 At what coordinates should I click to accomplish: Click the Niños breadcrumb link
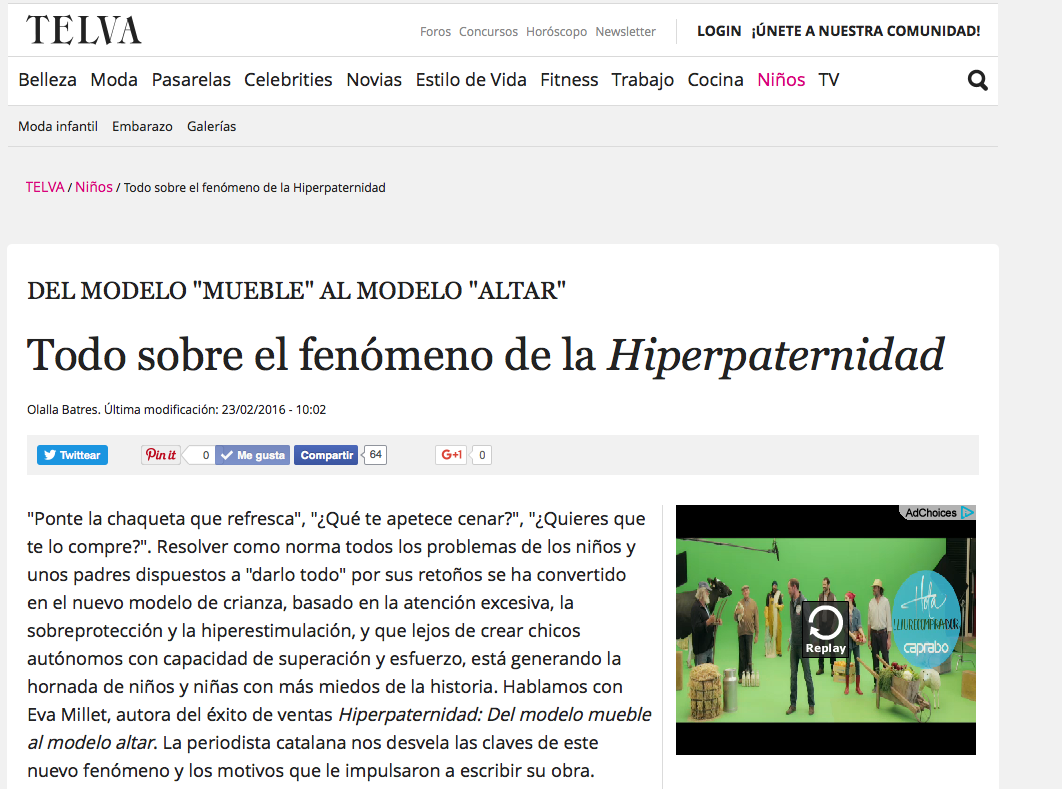[94, 187]
